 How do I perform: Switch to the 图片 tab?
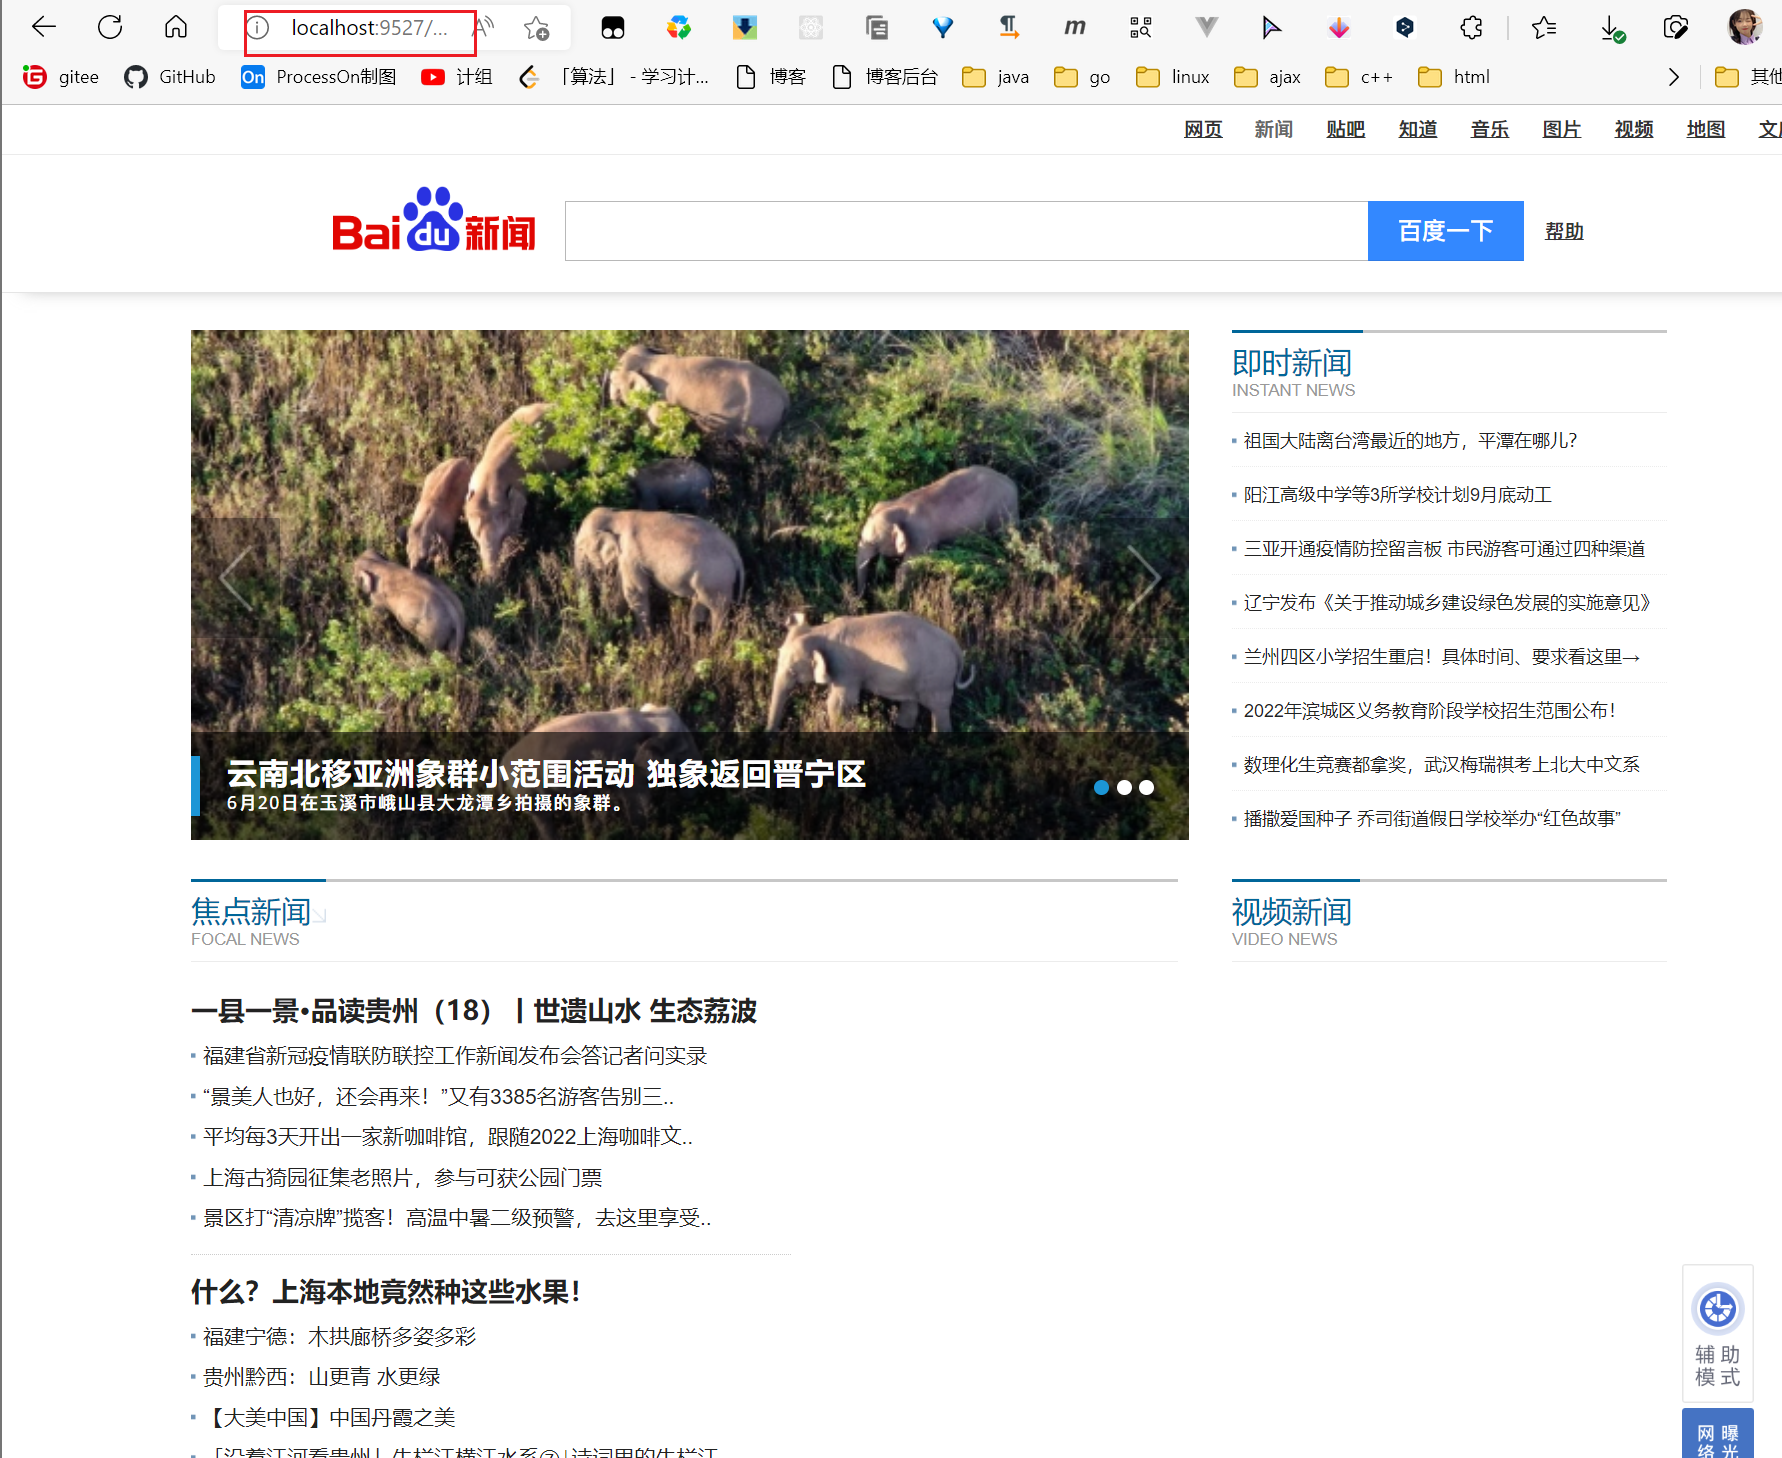tap(1562, 130)
